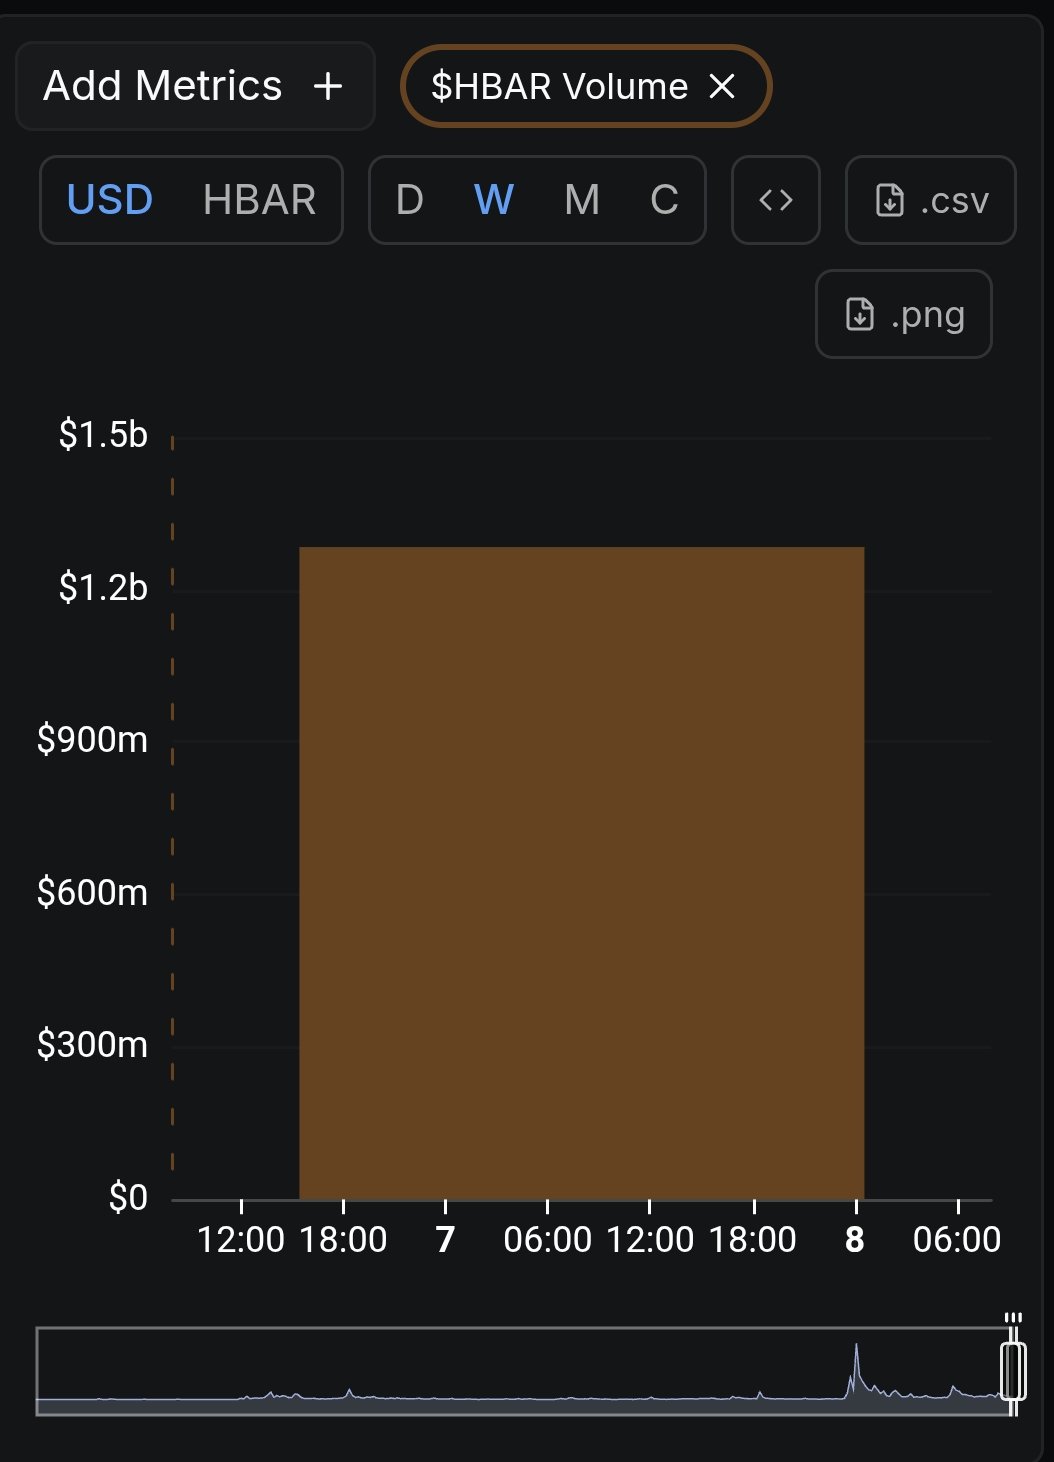Open the Add Metrics menu
This screenshot has height=1462, width=1054.
click(x=163, y=87)
